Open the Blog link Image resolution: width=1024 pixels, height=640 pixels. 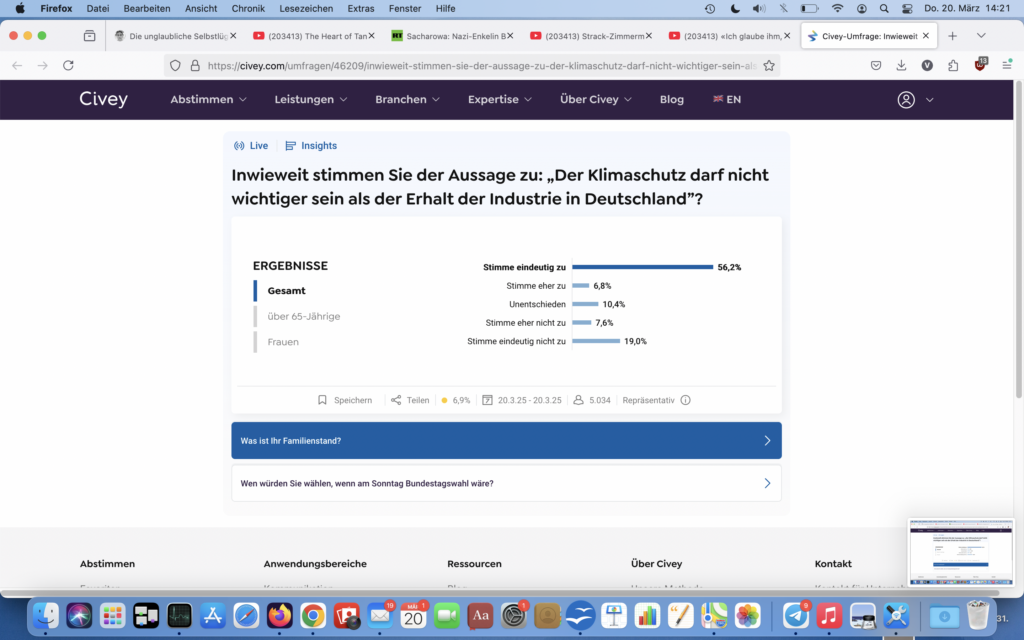[672, 100]
